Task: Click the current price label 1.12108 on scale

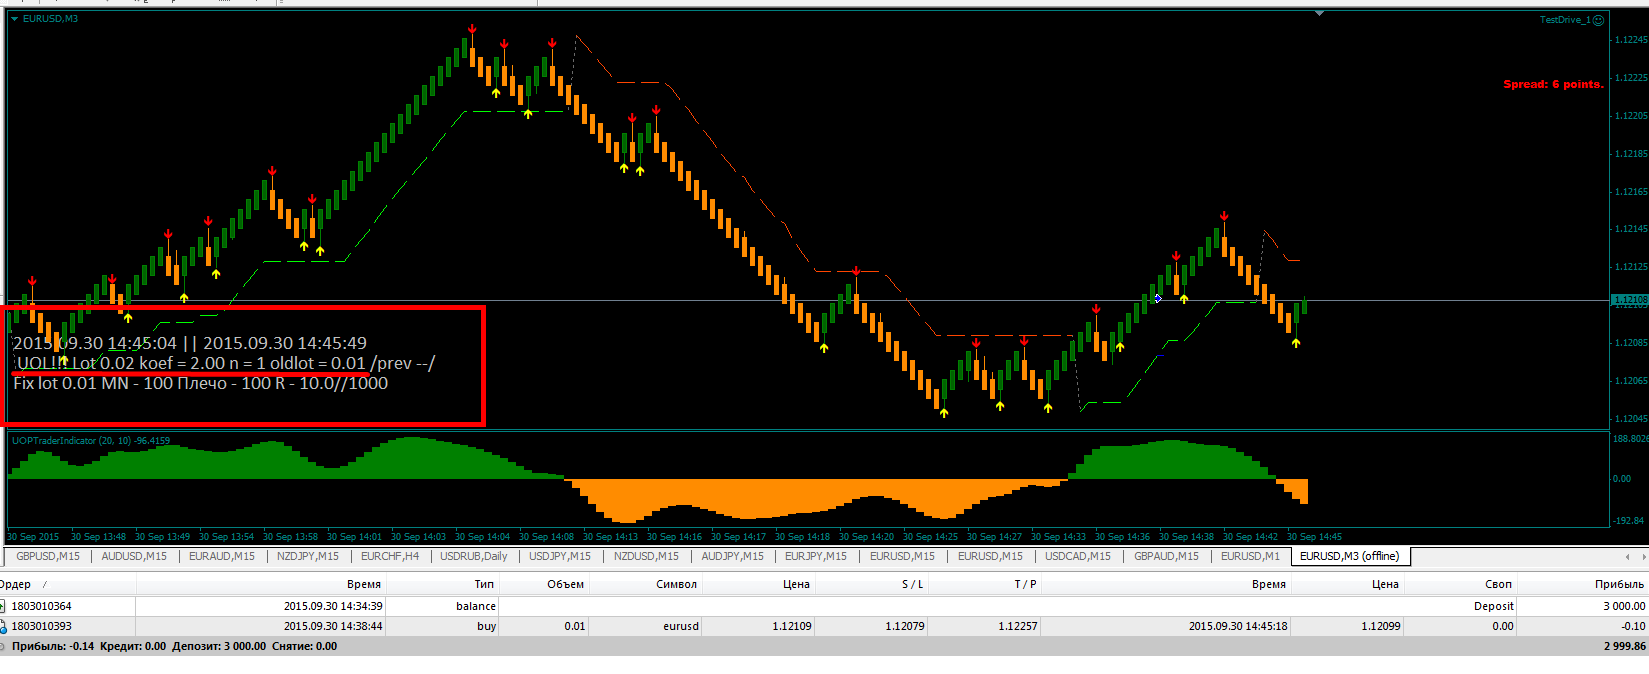Action: [1630, 300]
